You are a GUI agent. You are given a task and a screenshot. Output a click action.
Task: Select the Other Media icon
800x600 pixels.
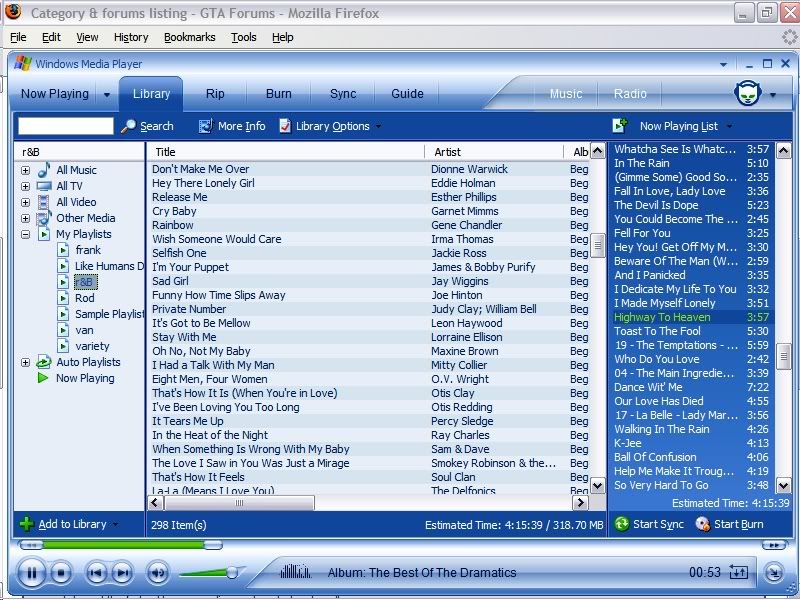[x=44, y=218]
